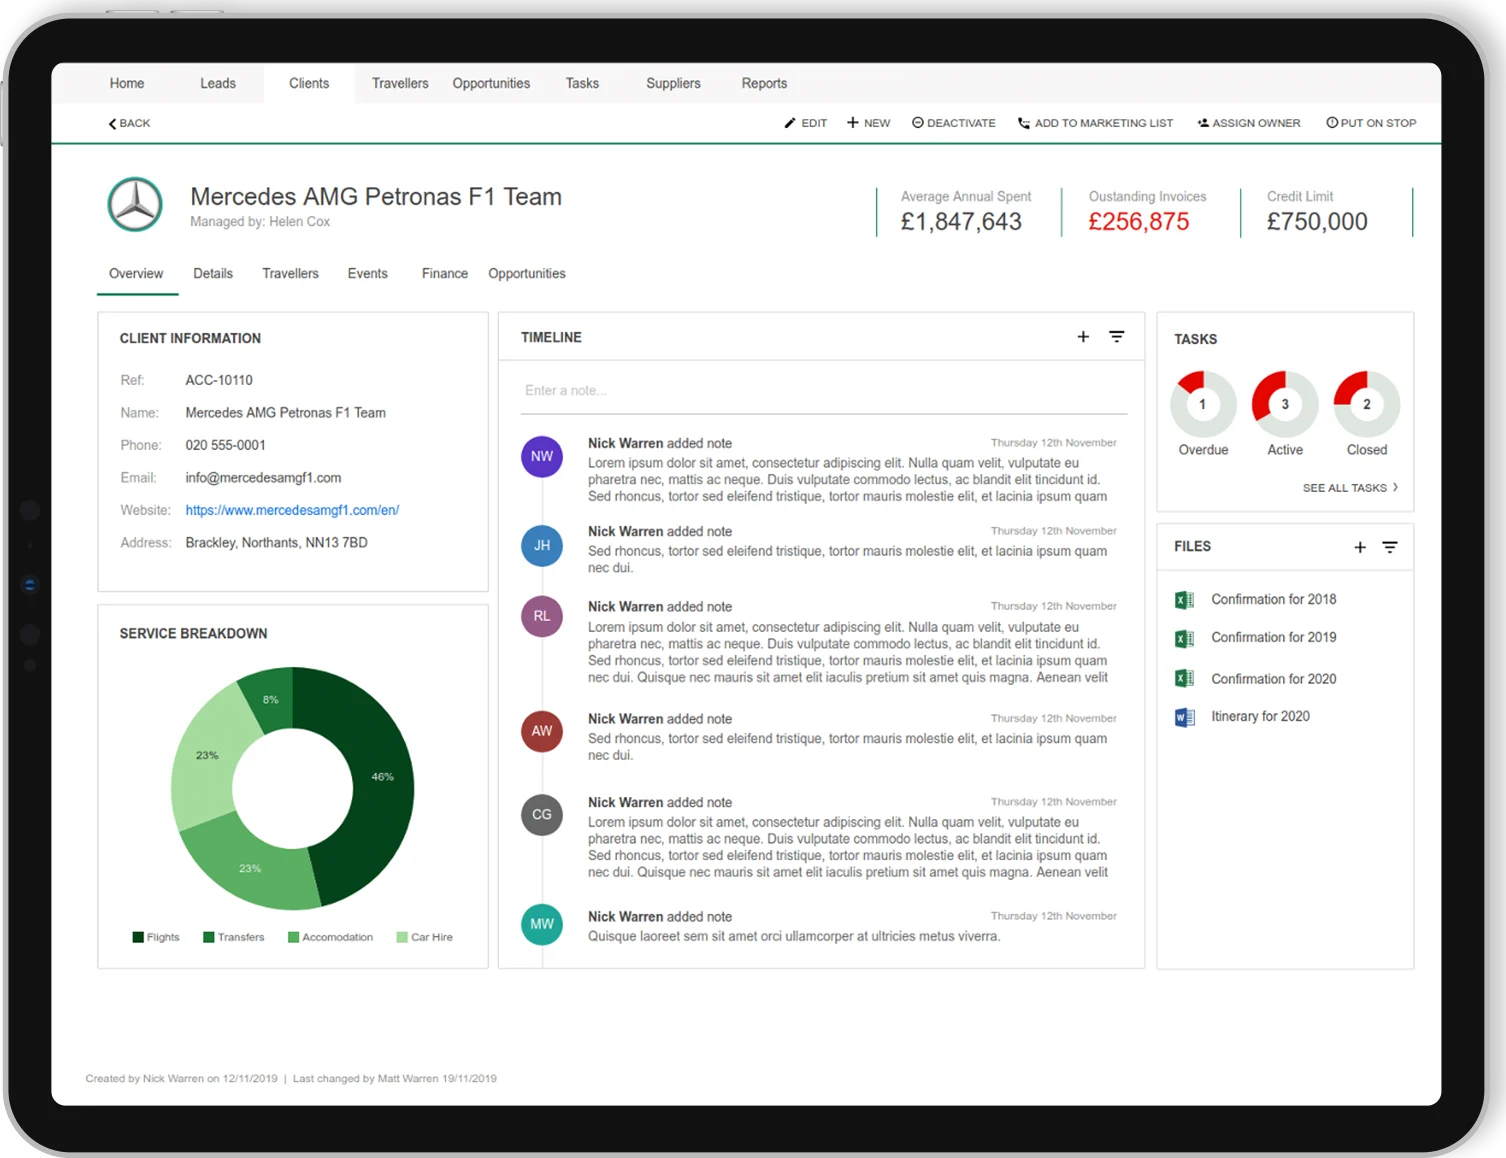Click the Car Hire legend swatch
Image resolution: width=1506 pixels, height=1158 pixels.
coord(402,937)
